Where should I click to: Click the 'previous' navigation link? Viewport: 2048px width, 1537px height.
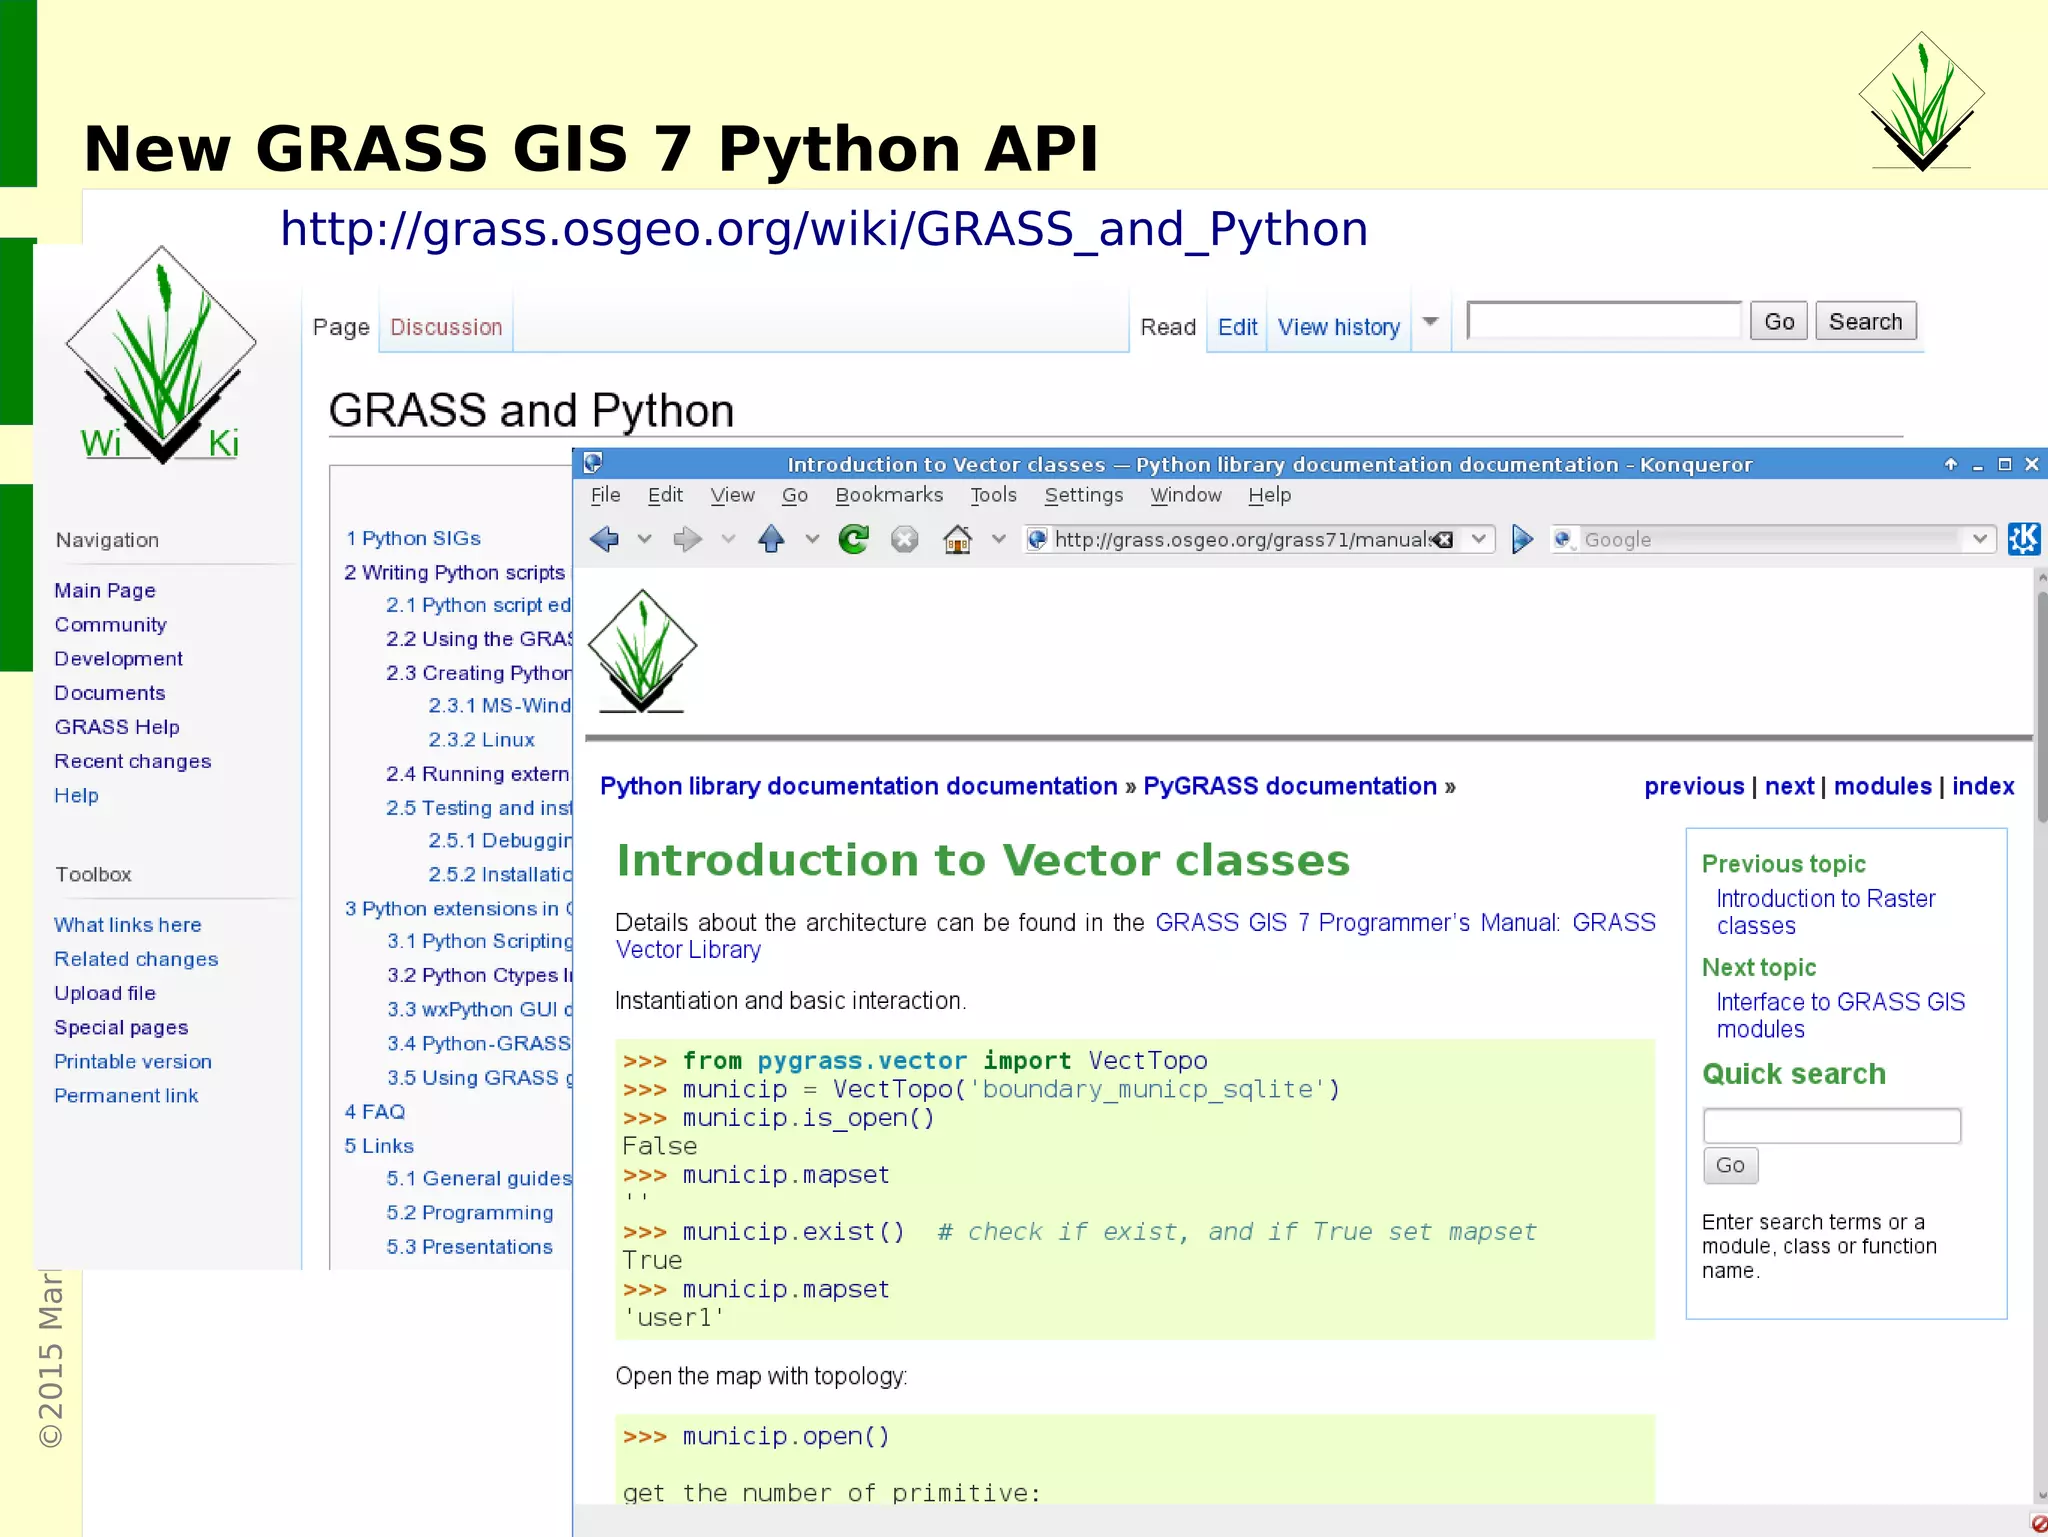[x=1694, y=786]
